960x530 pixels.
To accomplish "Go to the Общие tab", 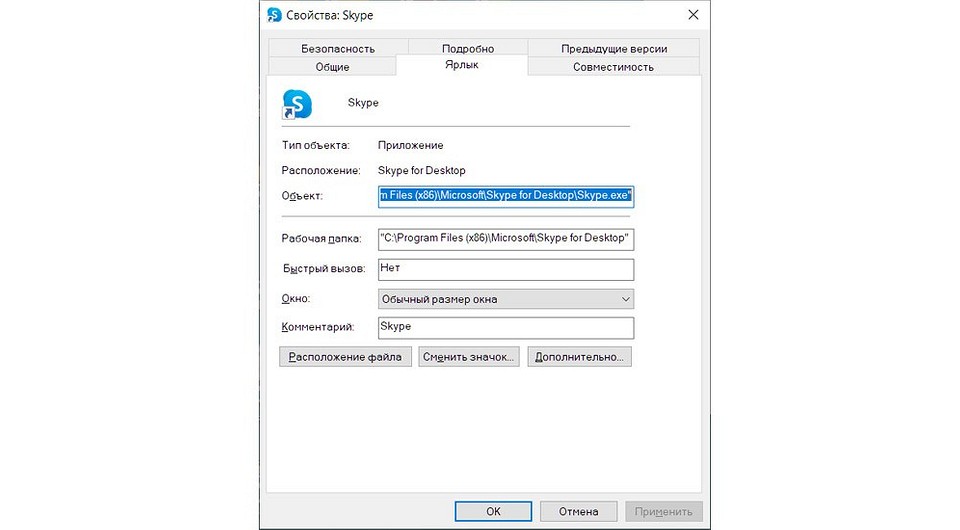I will click(x=332, y=67).
